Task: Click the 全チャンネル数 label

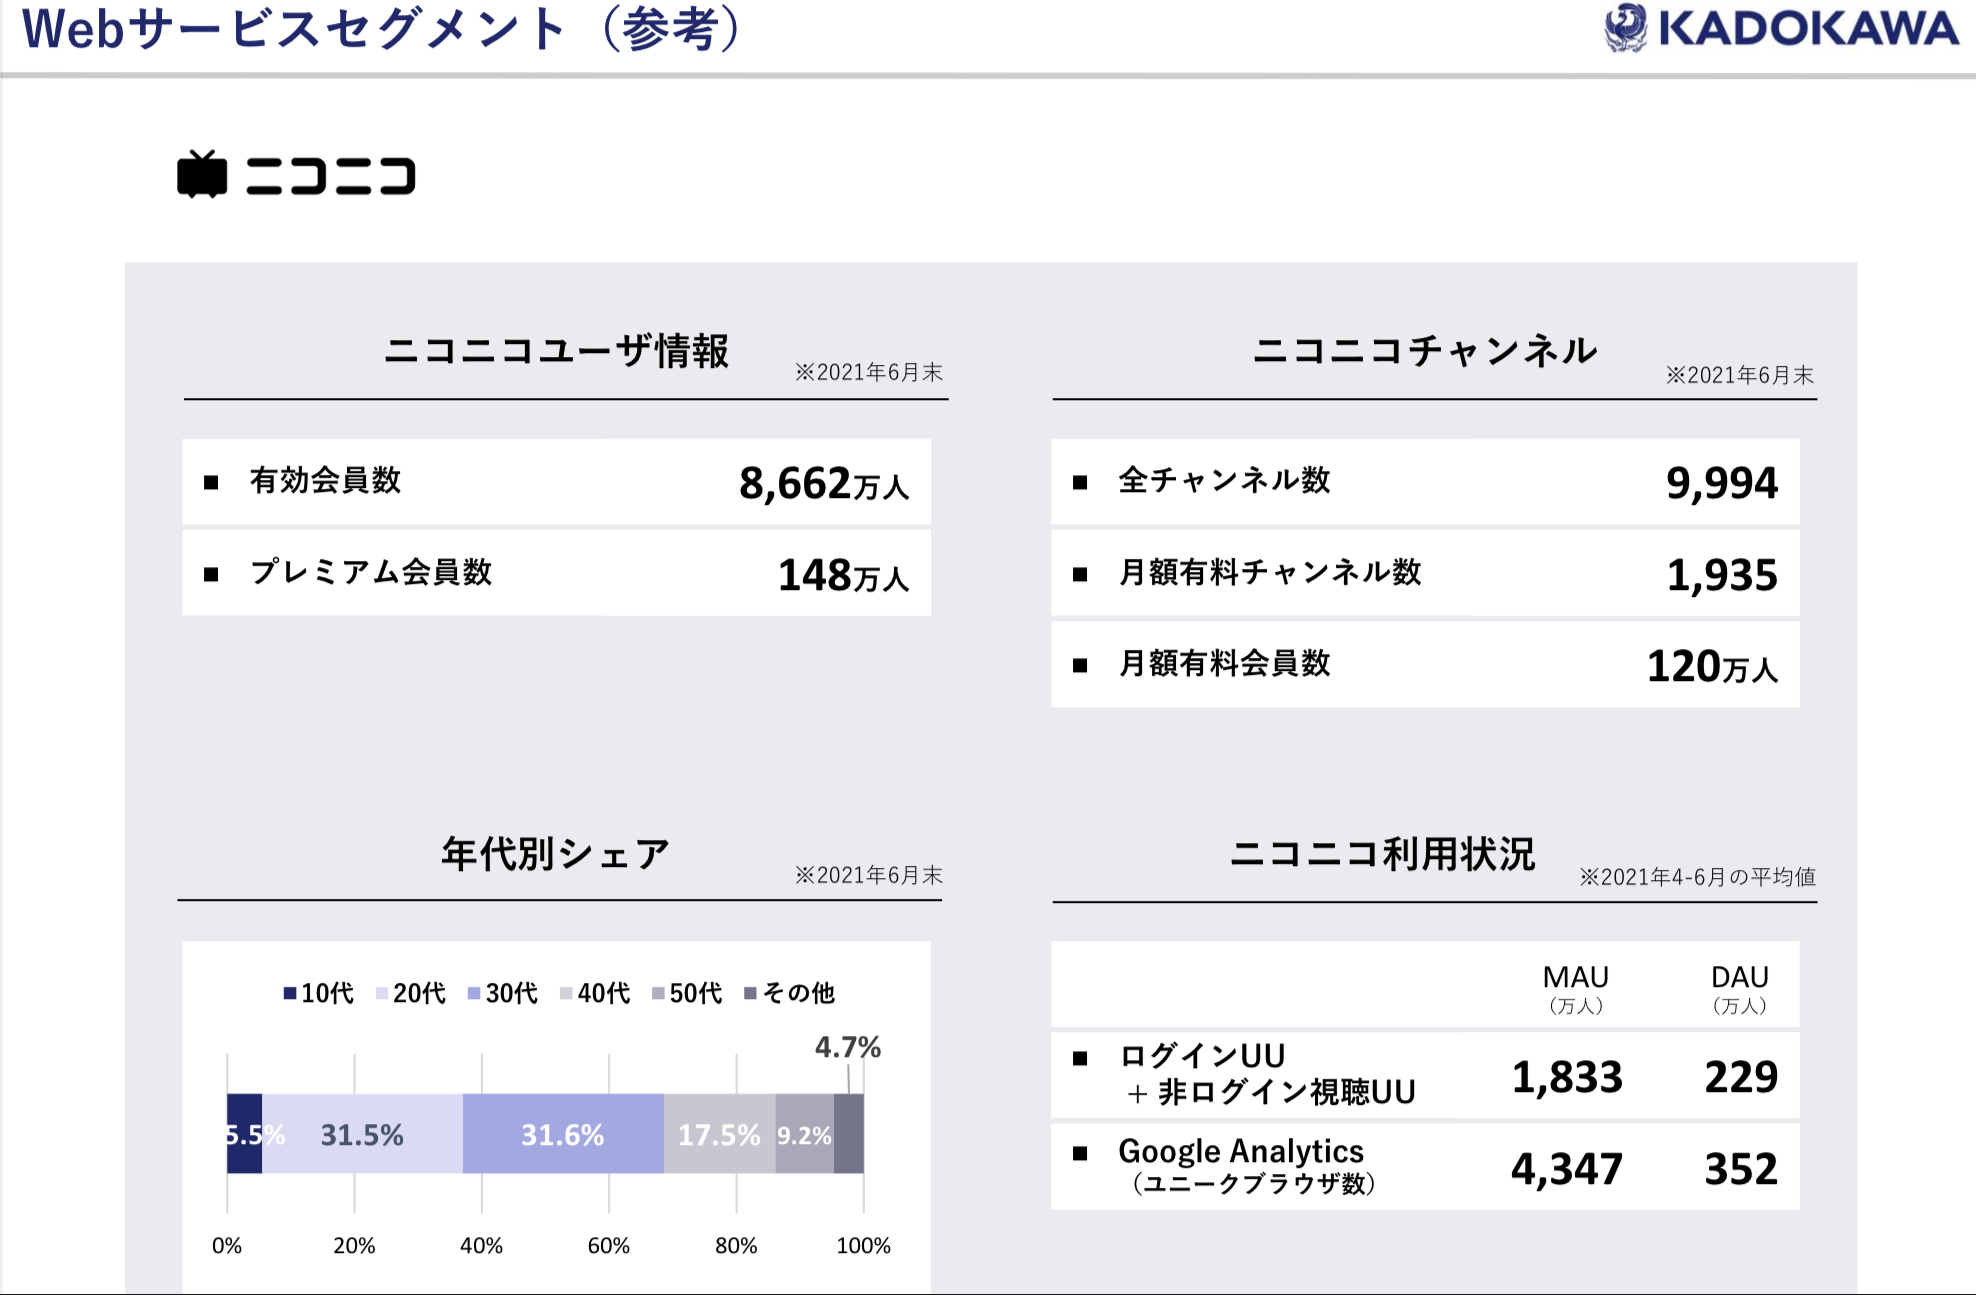Action: pos(1224,481)
